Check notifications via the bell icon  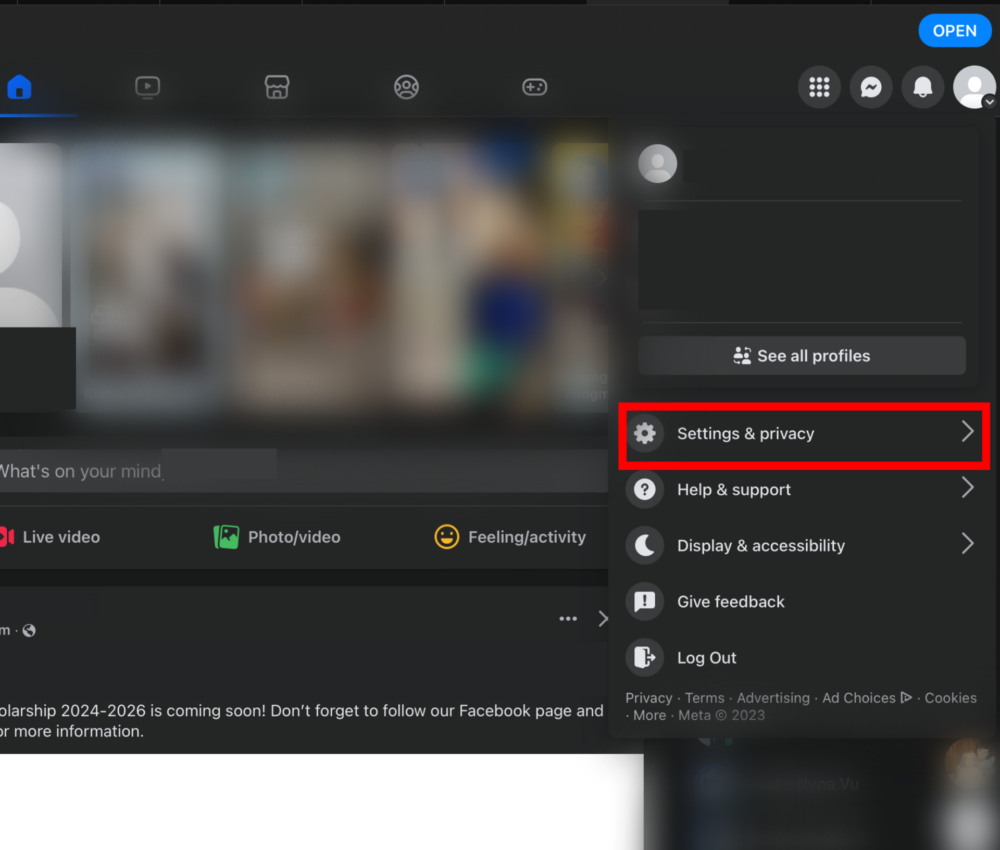(x=923, y=87)
